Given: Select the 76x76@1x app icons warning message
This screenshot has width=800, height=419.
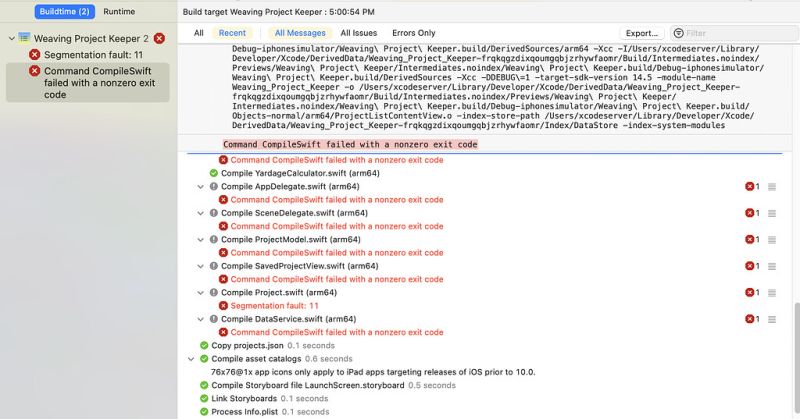Looking at the screenshot, I should pyautogui.click(x=373, y=373).
